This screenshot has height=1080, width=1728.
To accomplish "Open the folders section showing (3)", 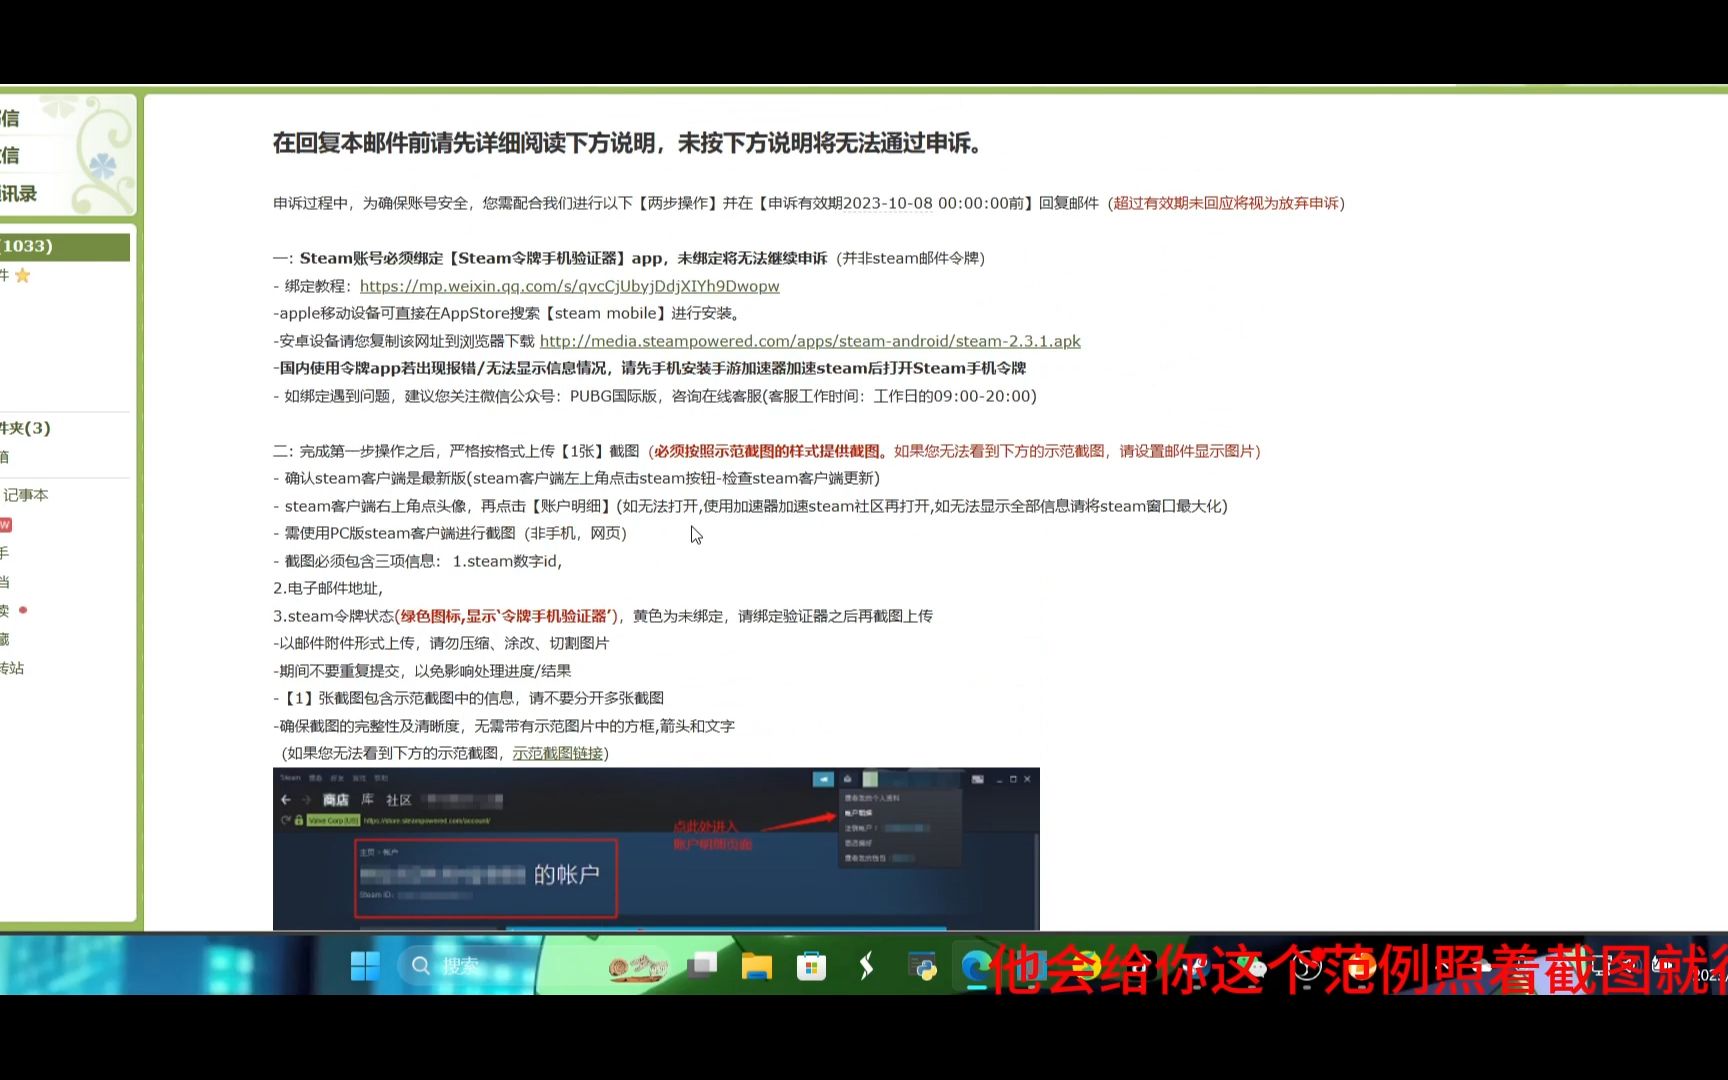I will tap(26, 428).
